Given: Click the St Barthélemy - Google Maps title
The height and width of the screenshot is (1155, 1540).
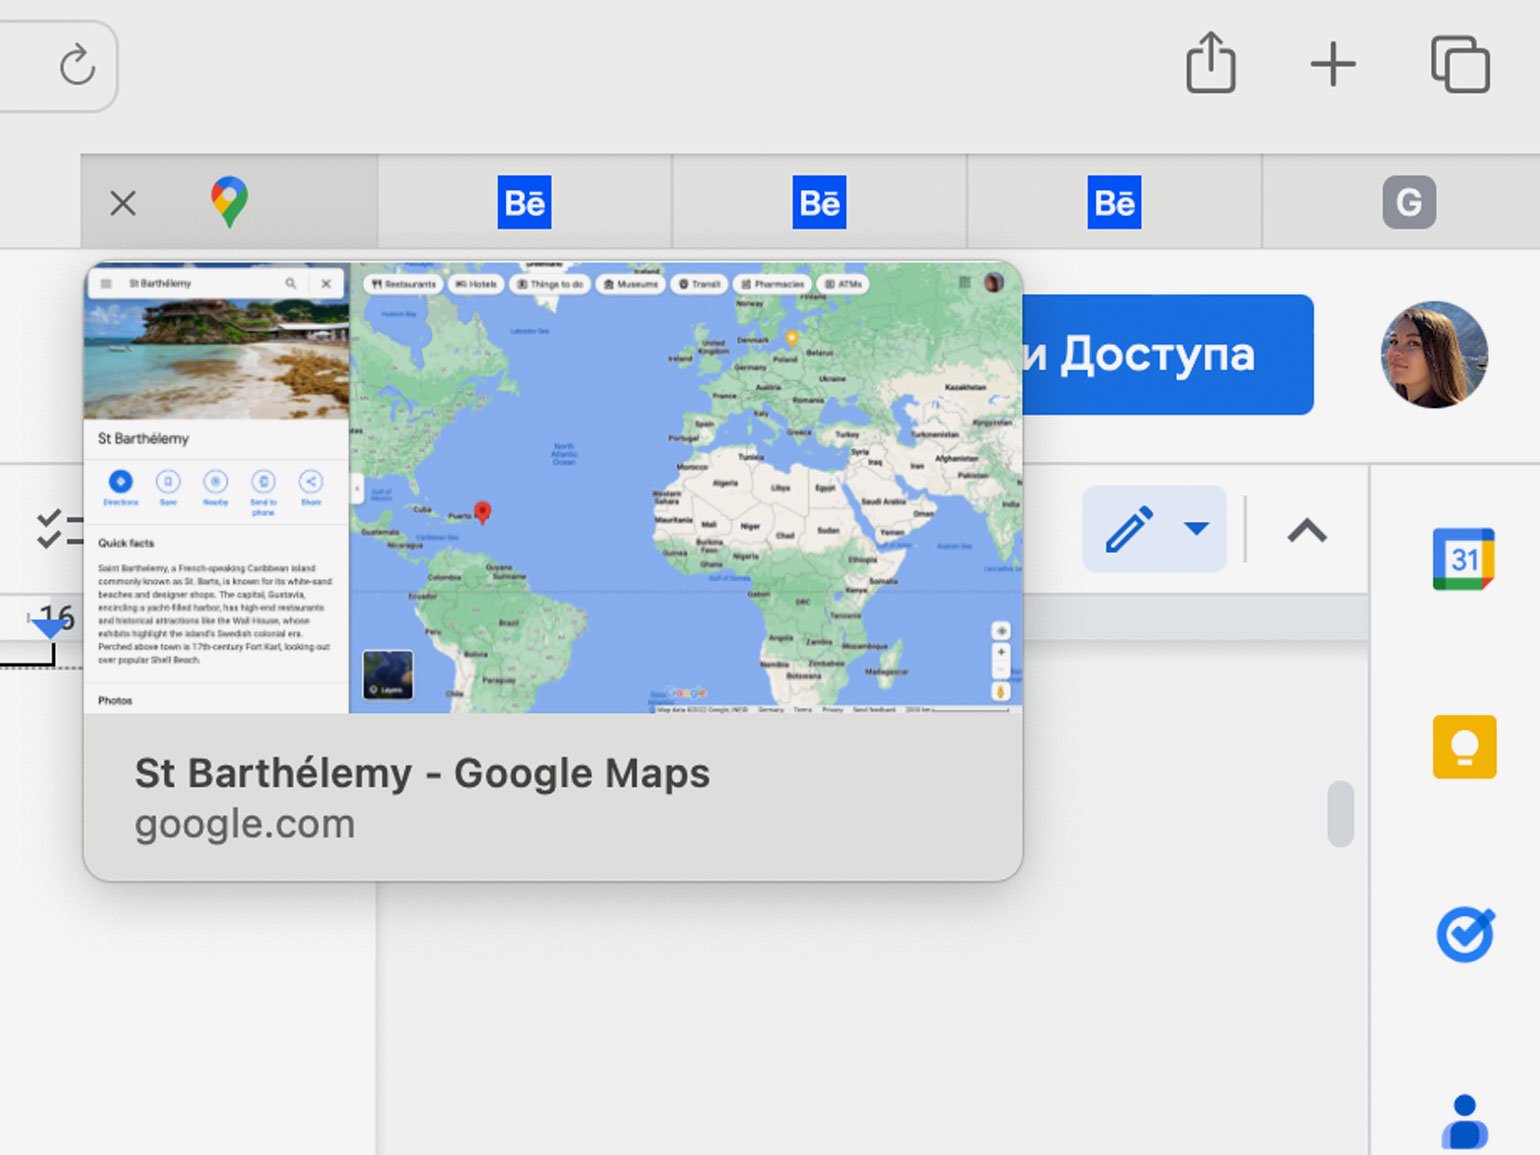Looking at the screenshot, I should (422, 774).
